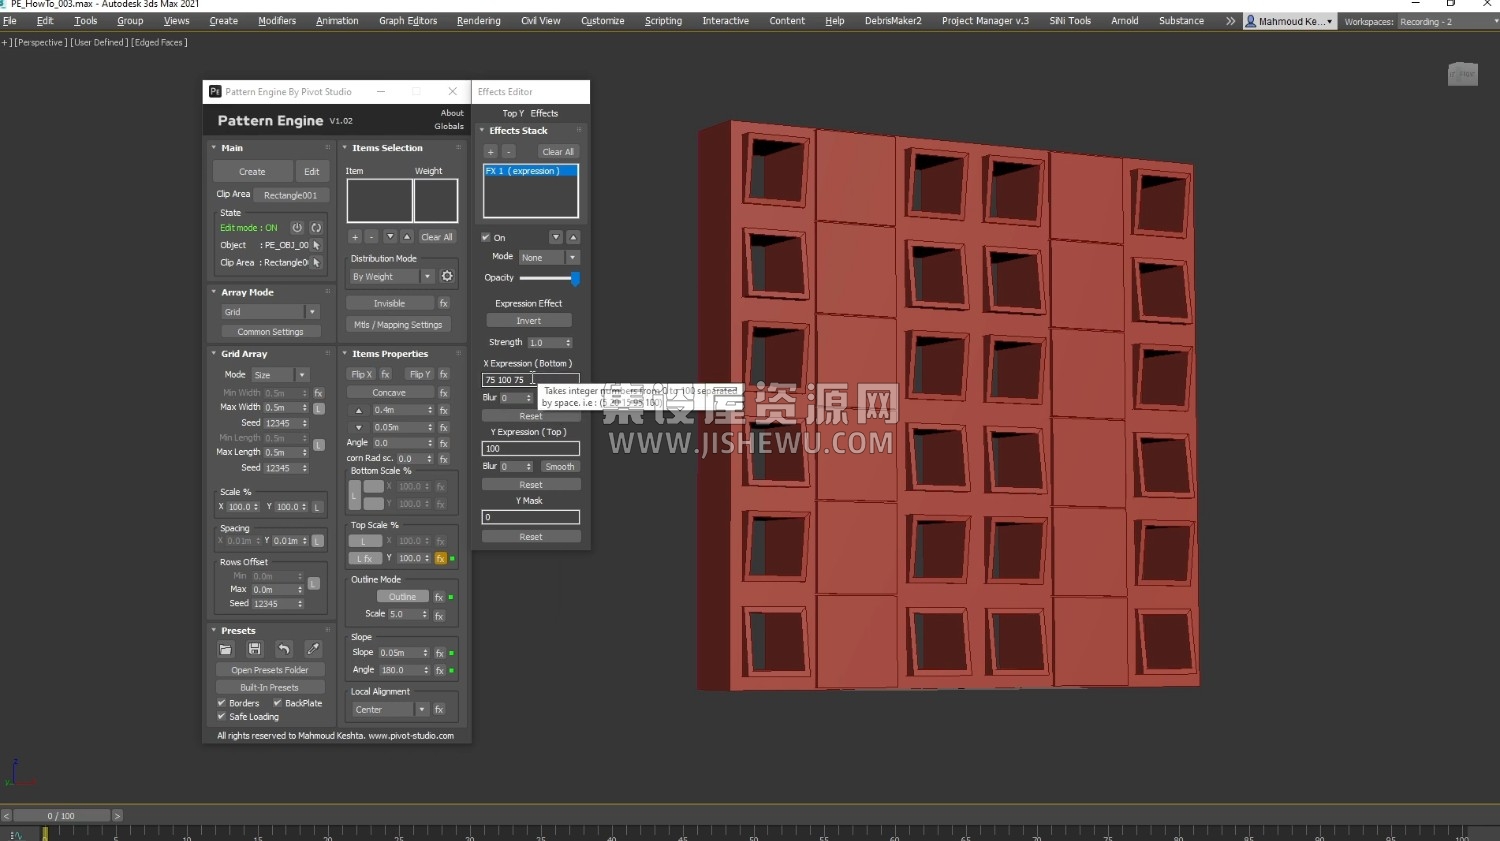
Task: Open the By Weight distribution dropdown
Action: click(391, 277)
